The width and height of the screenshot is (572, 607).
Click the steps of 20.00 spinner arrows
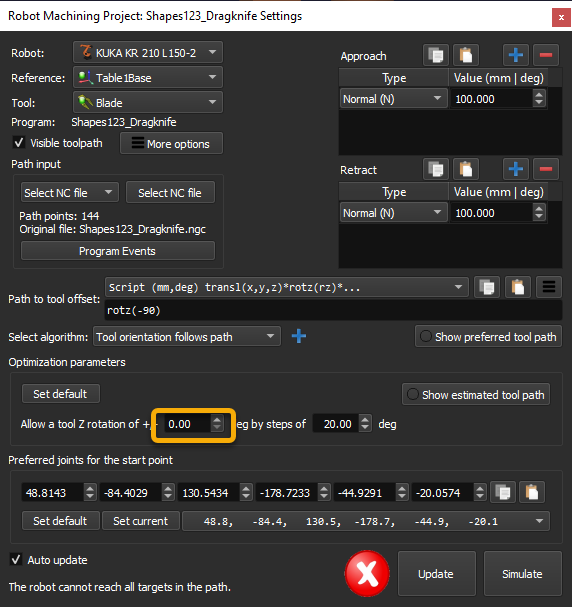[365, 424]
